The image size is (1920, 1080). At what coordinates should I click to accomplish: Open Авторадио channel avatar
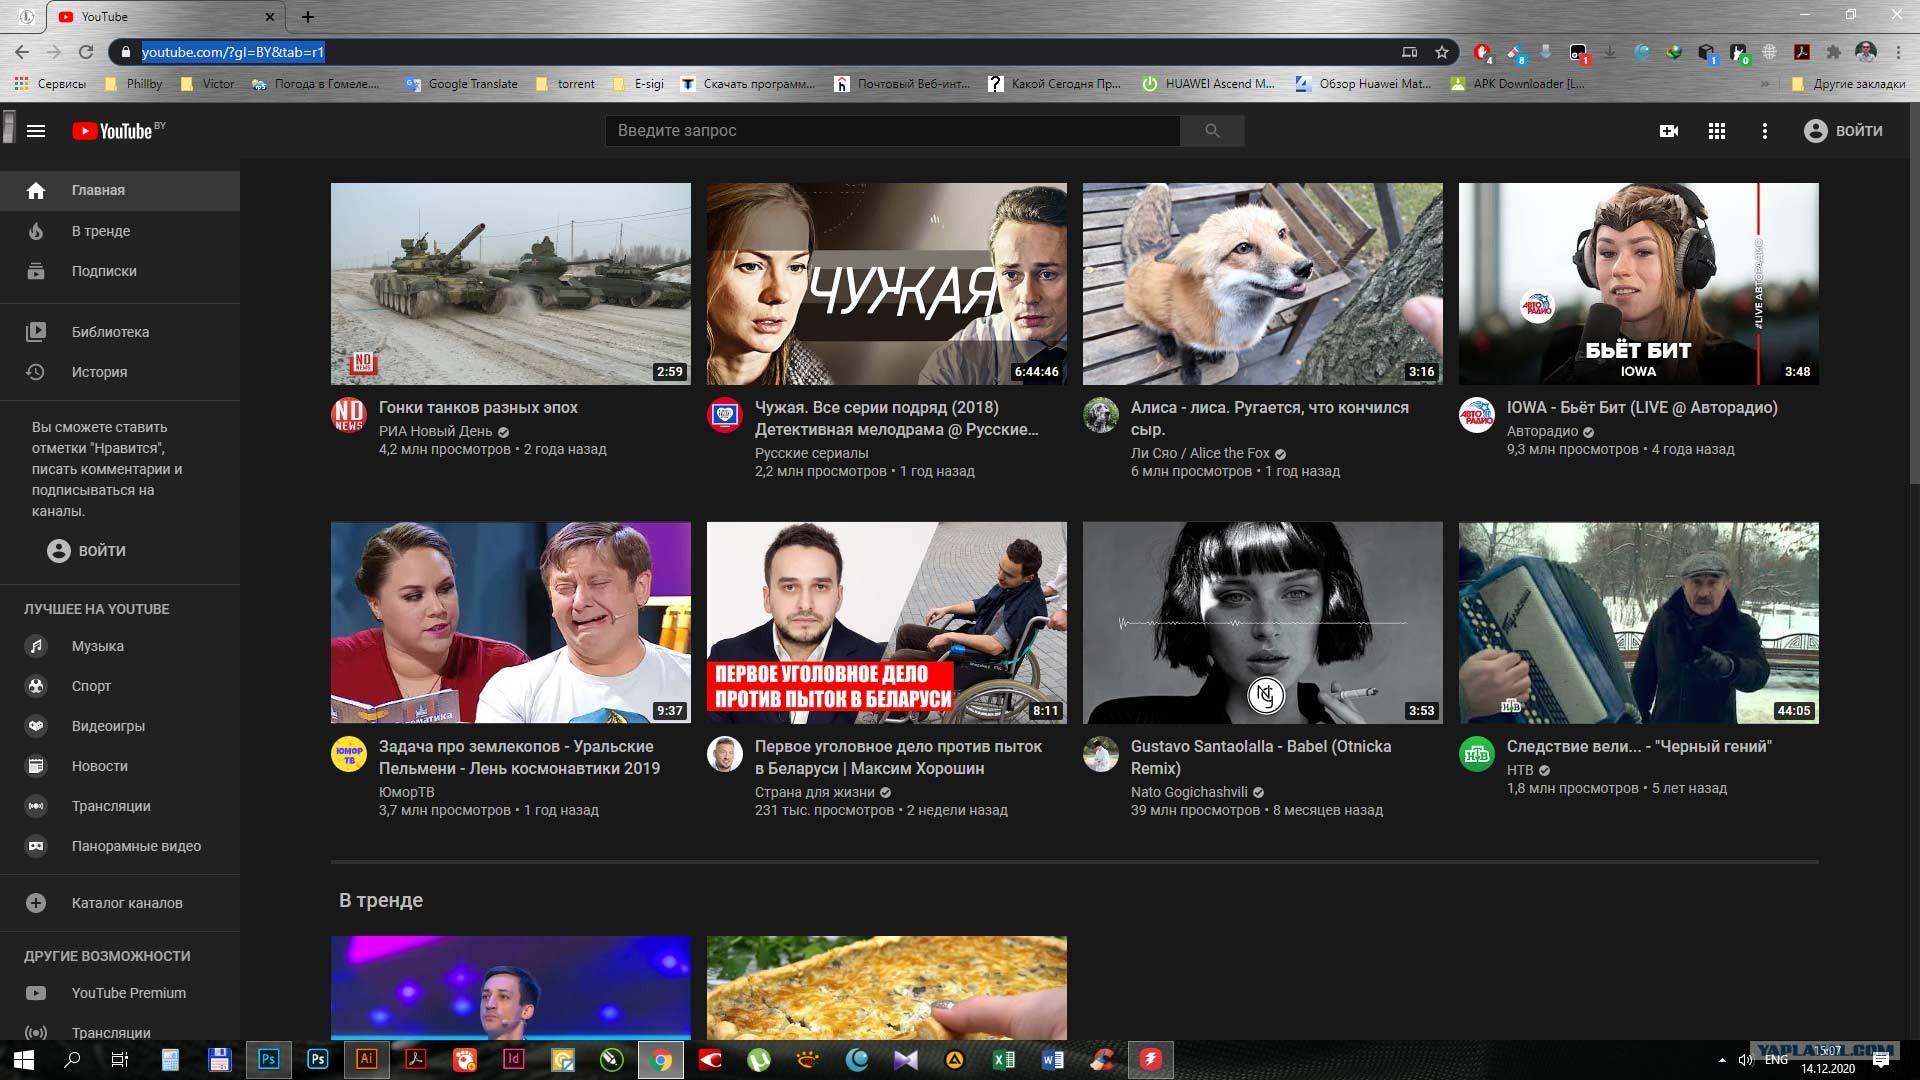tap(1477, 415)
